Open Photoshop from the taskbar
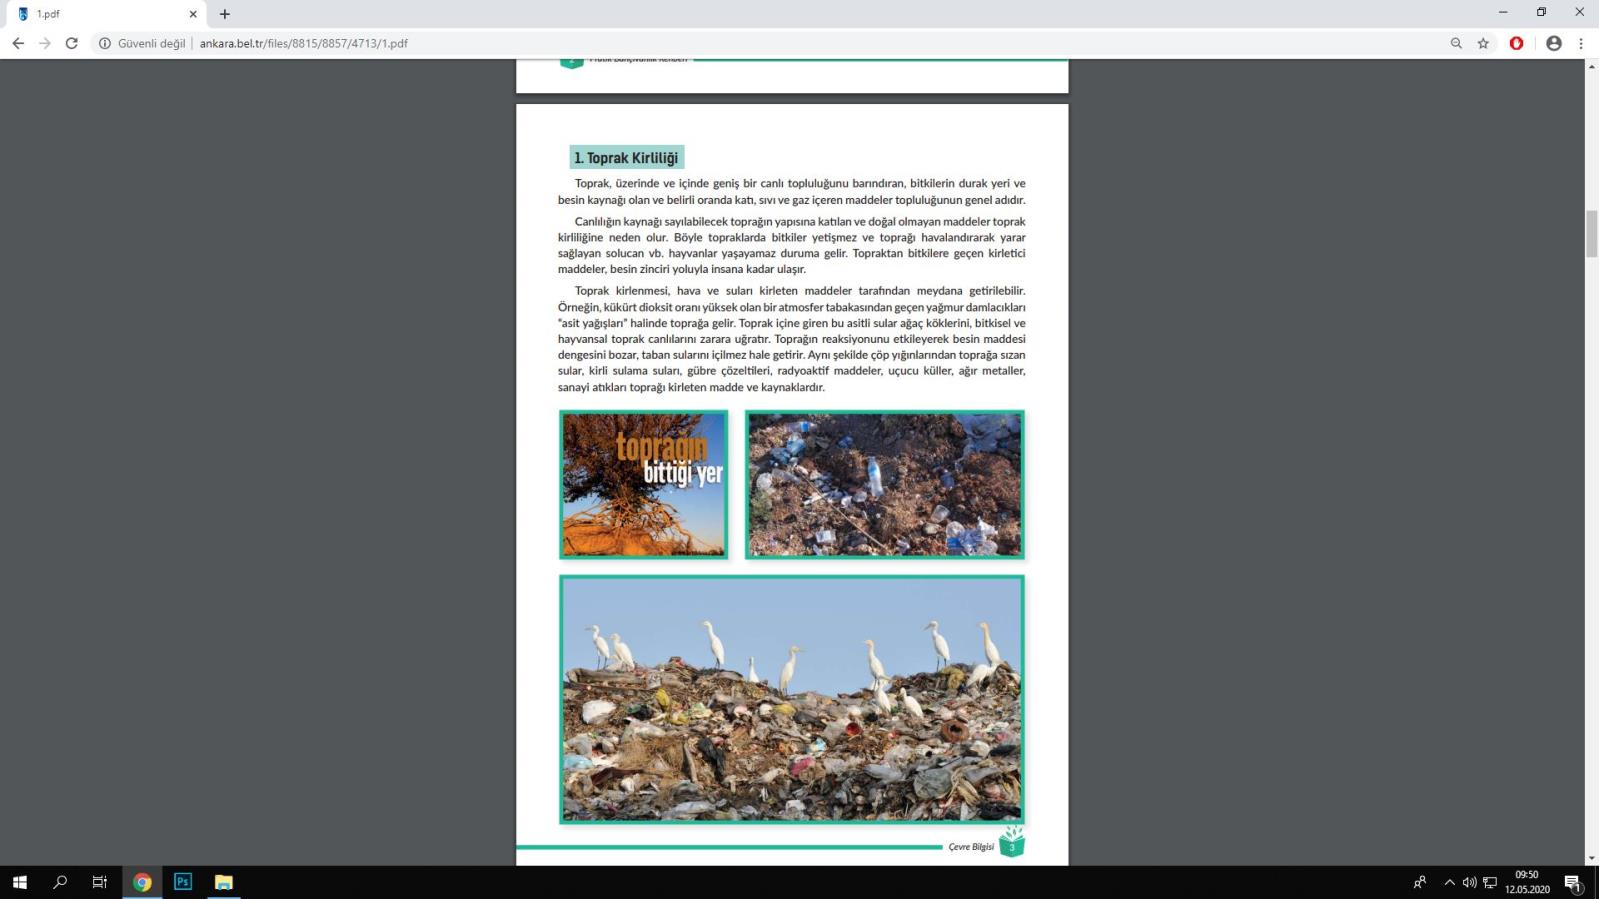This screenshot has height=899, width=1599. click(183, 882)
